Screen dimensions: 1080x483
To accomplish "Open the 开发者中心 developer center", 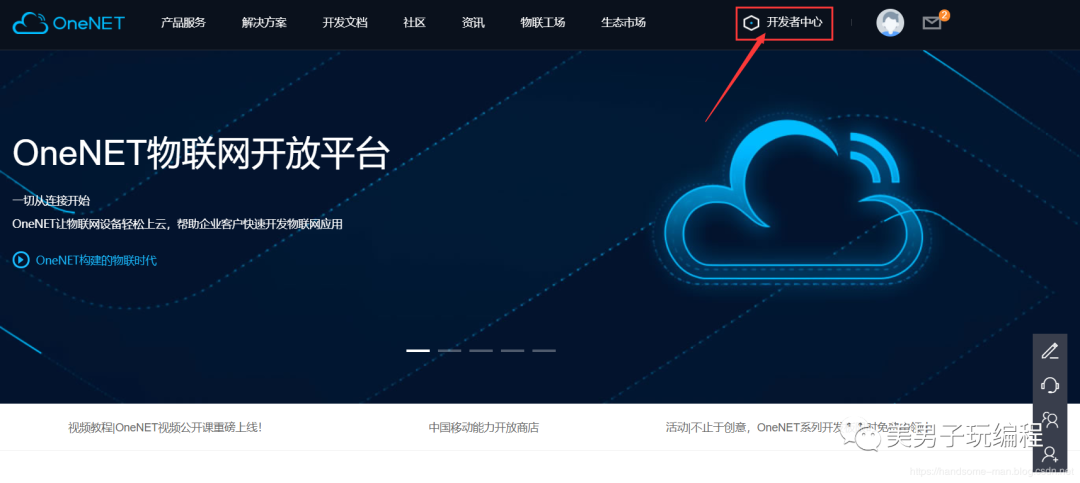I will pyautogui.click(x=785, y=23).
